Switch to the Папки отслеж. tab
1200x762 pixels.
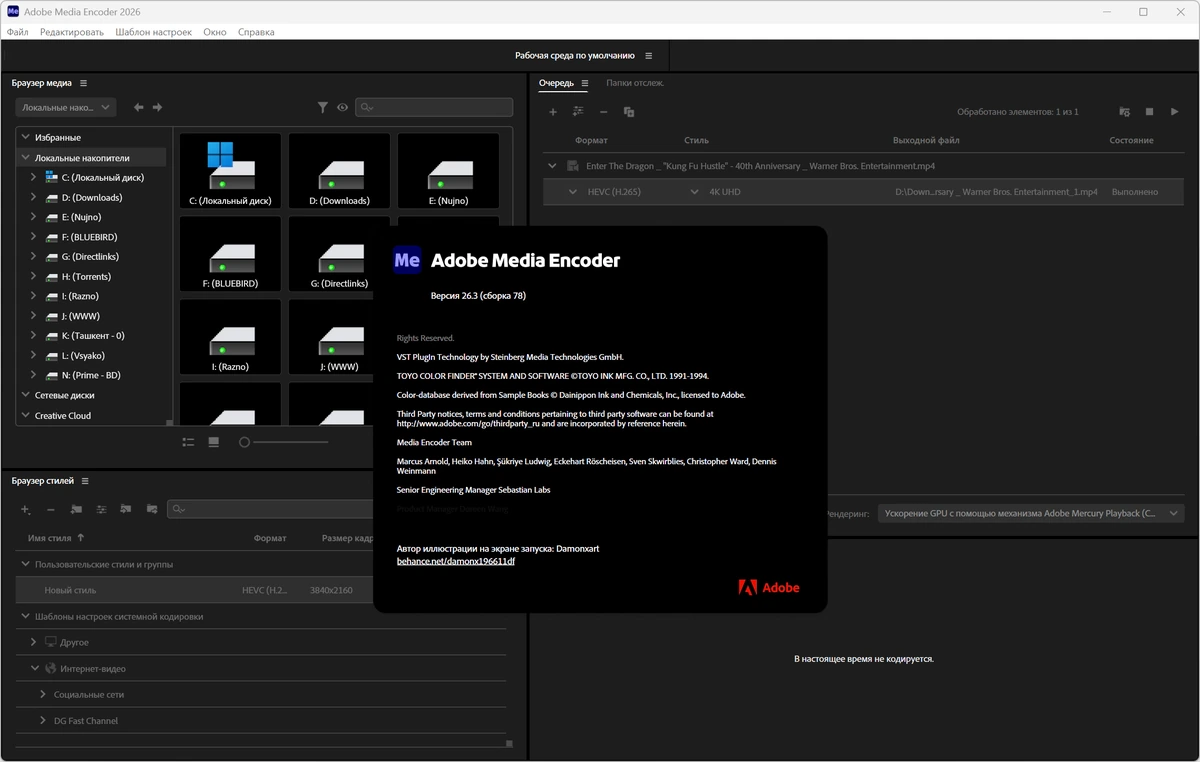tap(635, 83)
